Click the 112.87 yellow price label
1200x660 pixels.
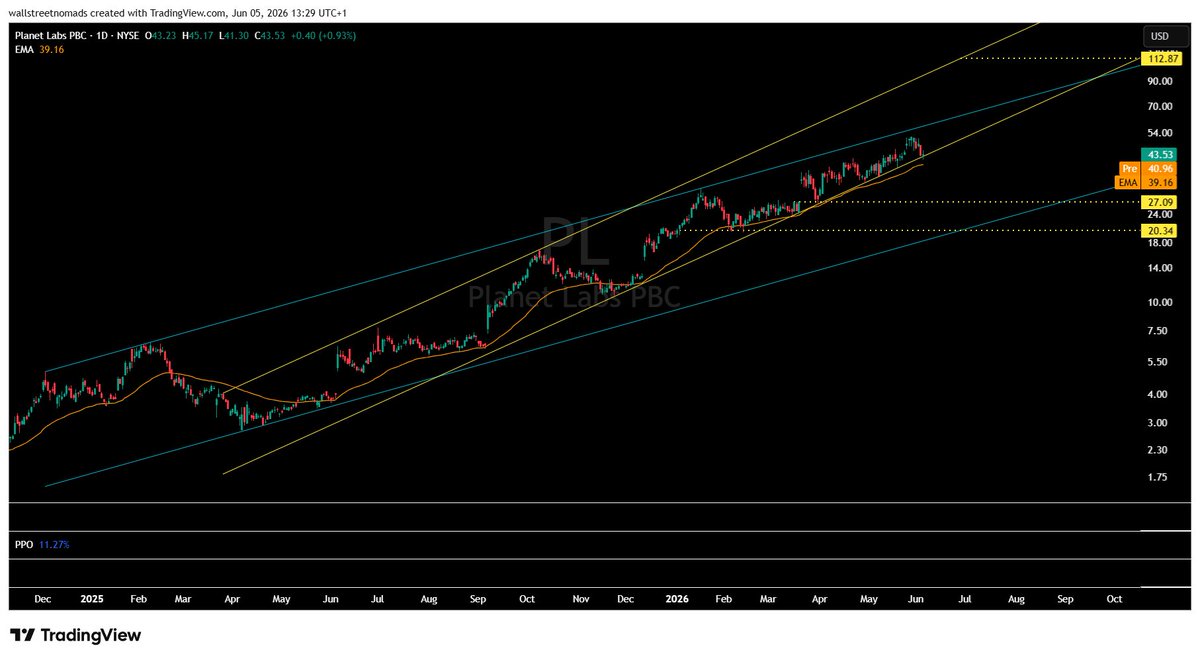click(1160, 59)
